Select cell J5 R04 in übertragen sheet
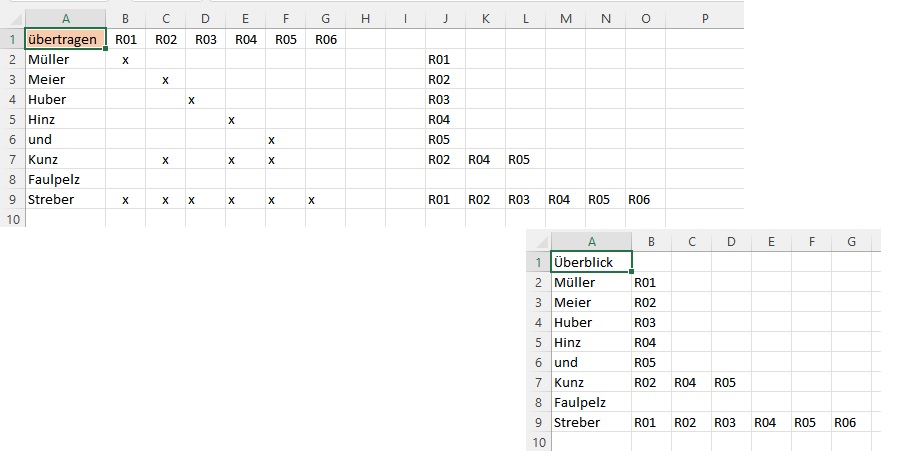 (445, 119)
